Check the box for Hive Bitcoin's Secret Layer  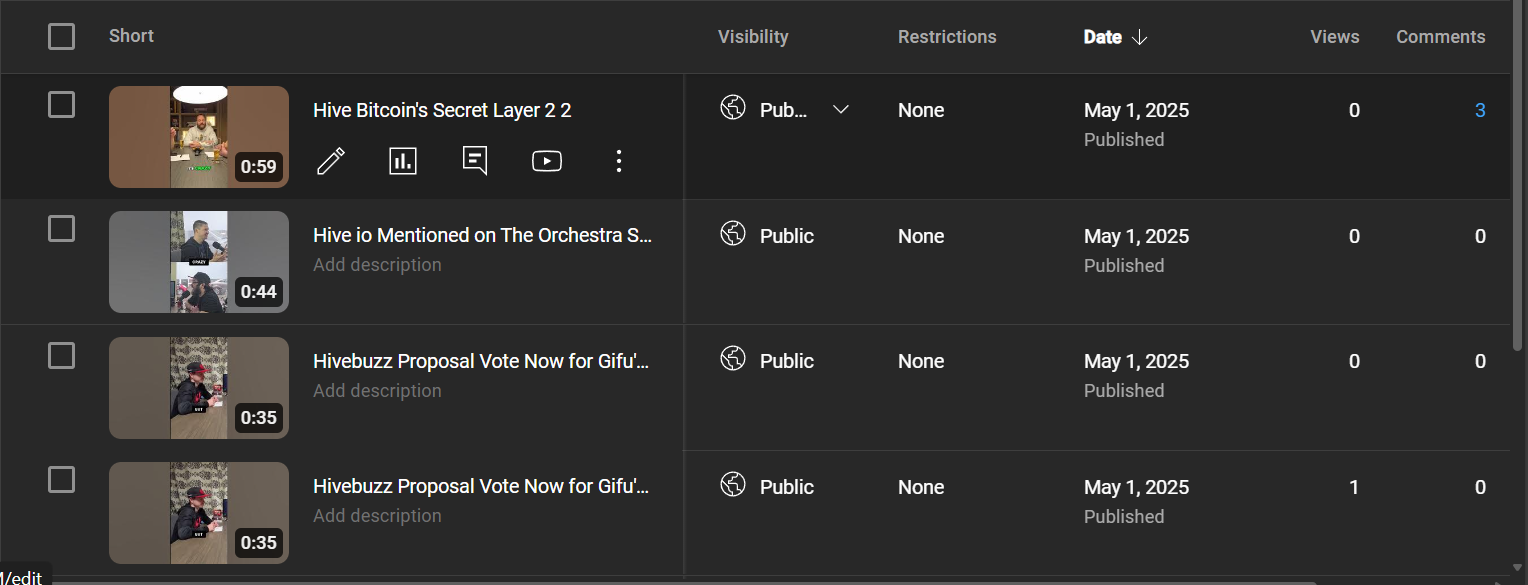coord(62,104)
